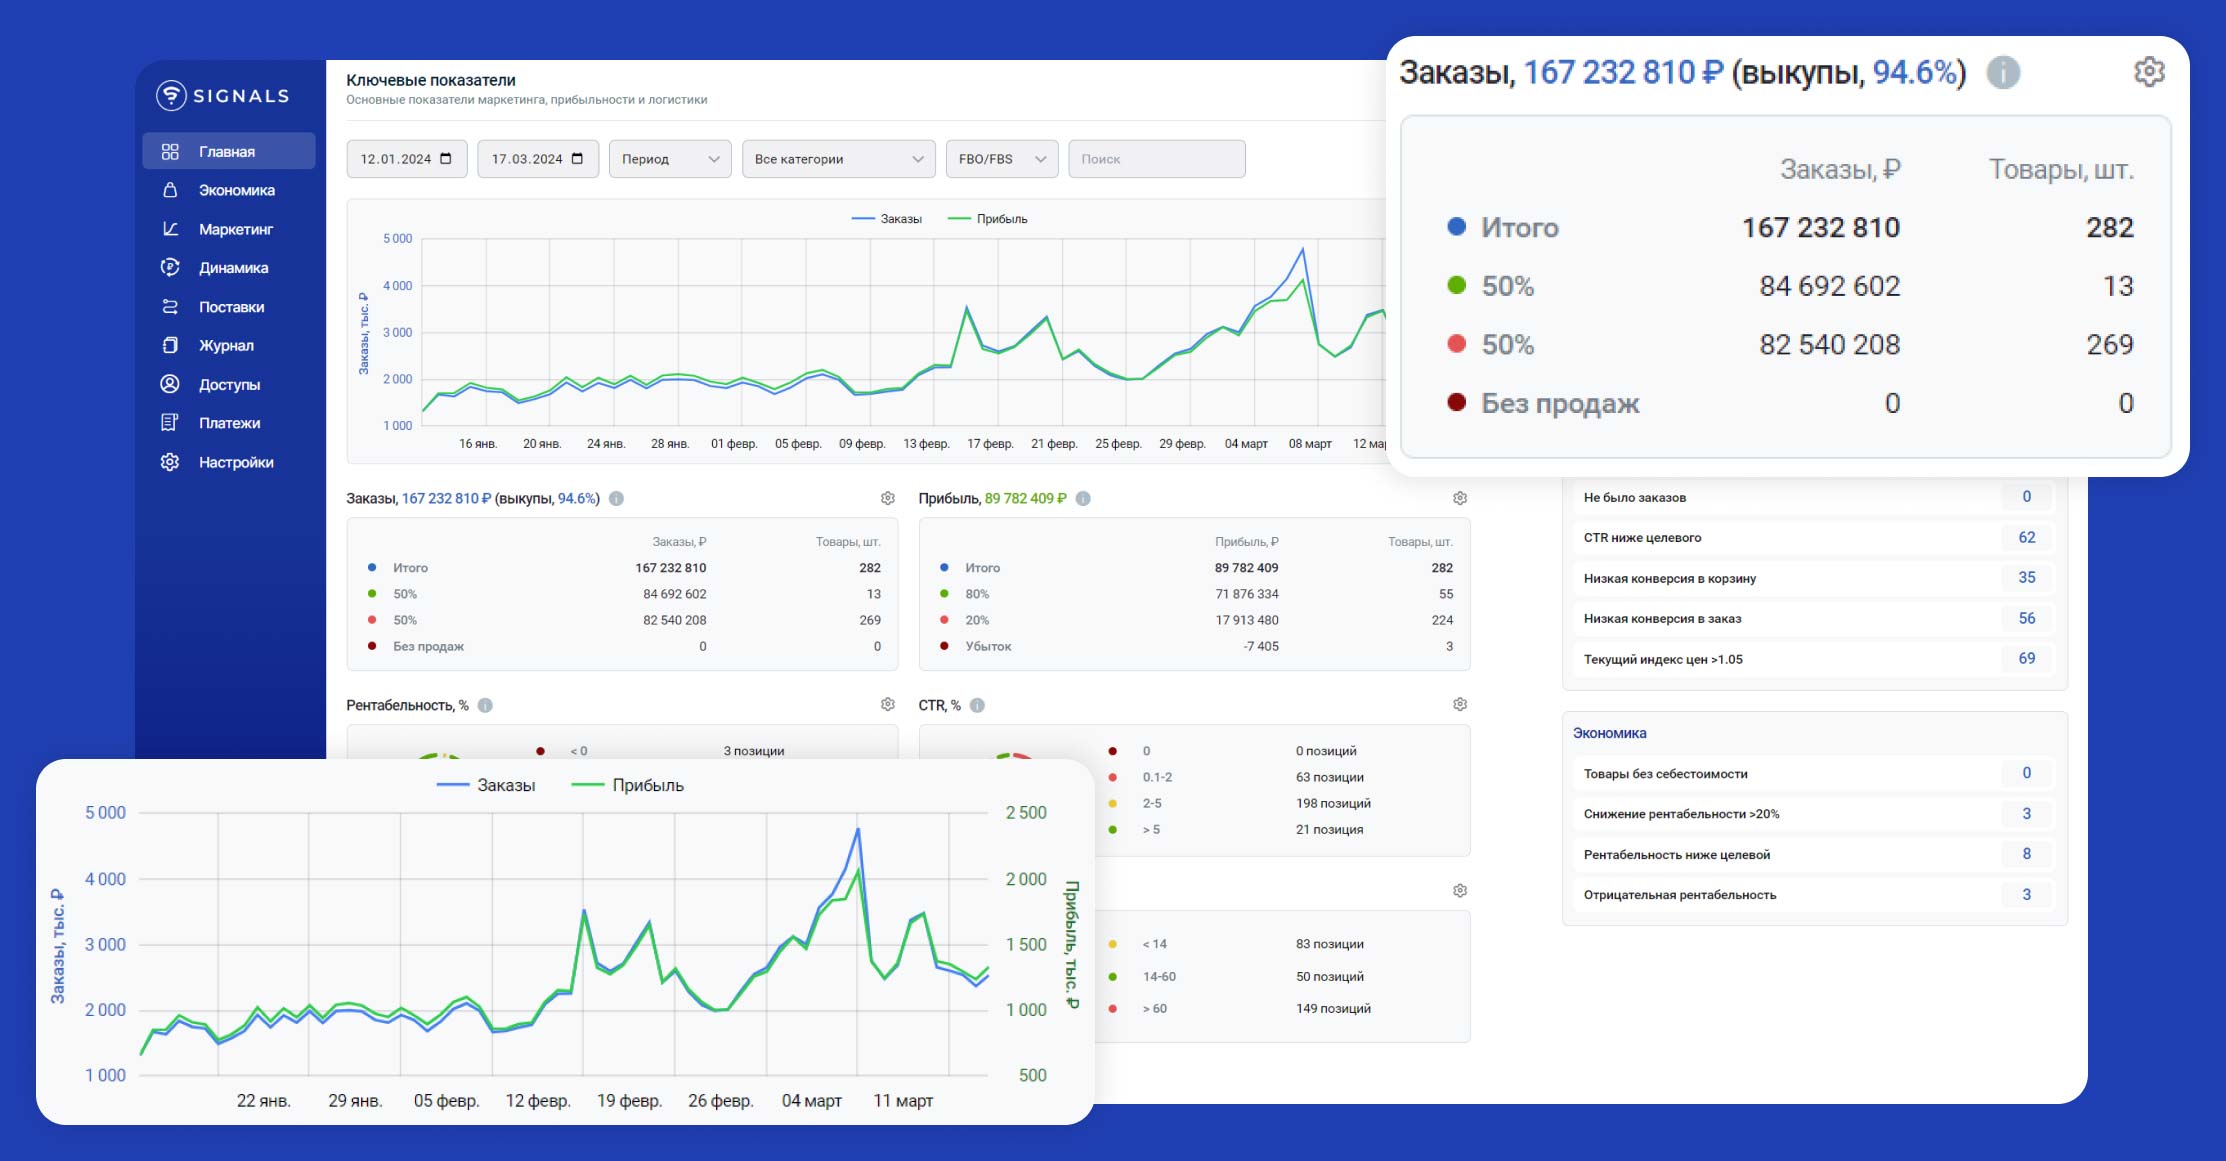
Task: Click the Журнал copy icon
Action: (170, 345)
